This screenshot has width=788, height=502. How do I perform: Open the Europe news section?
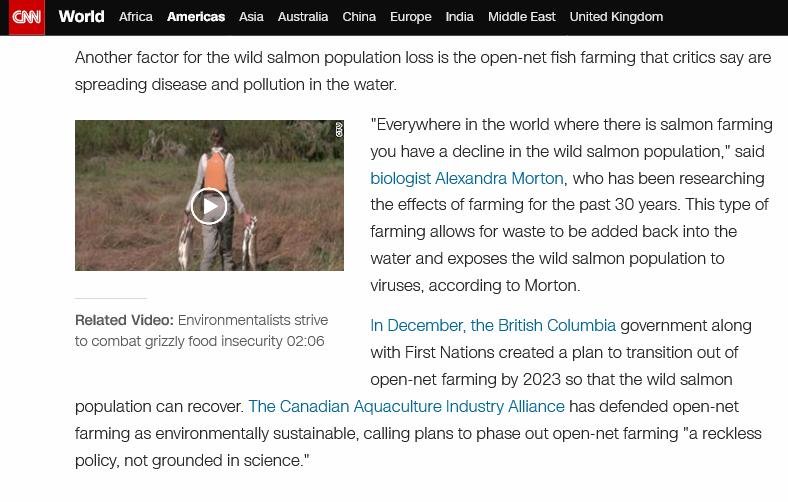click(410, 17)
